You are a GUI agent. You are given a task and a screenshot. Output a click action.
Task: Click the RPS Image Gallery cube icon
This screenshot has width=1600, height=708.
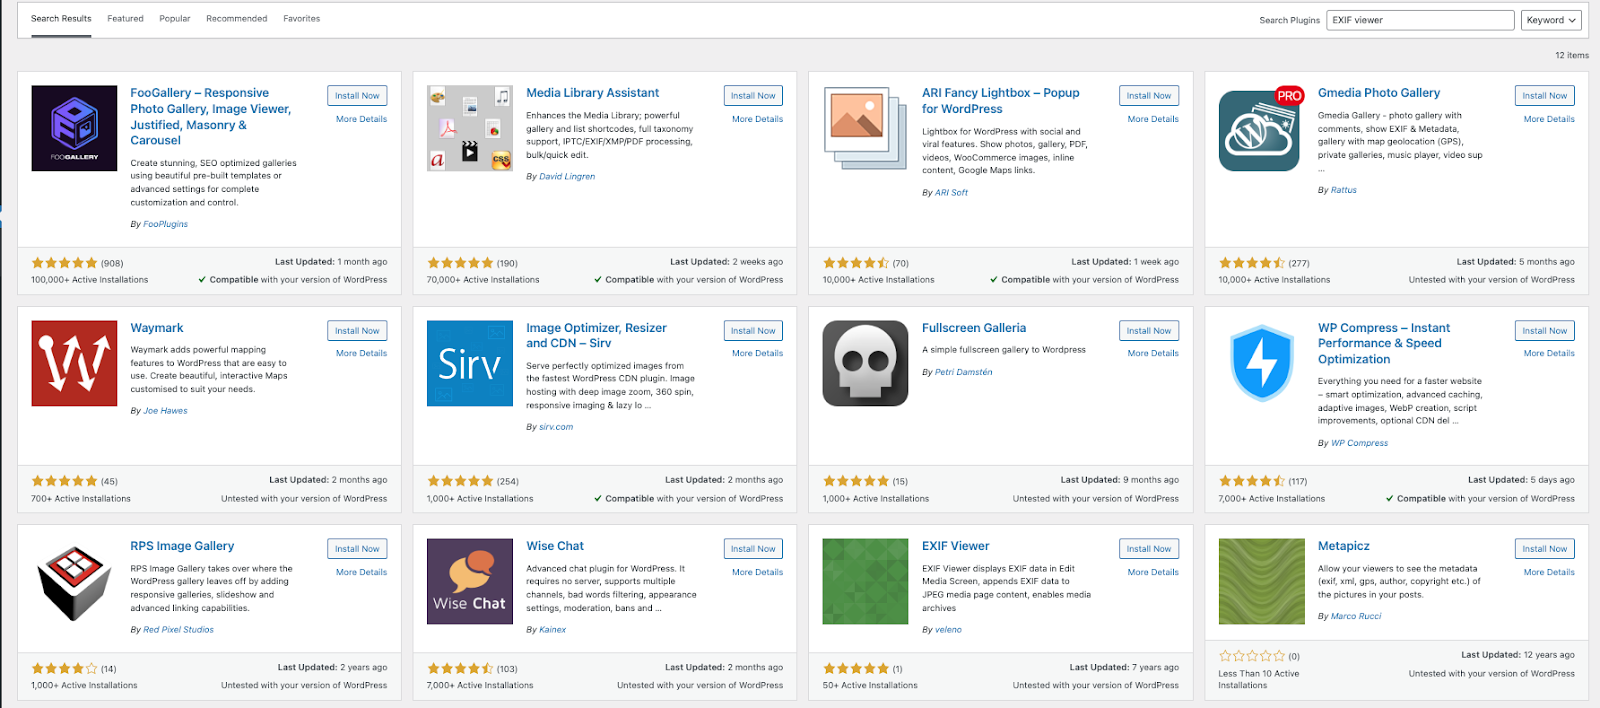click(74, 582)
